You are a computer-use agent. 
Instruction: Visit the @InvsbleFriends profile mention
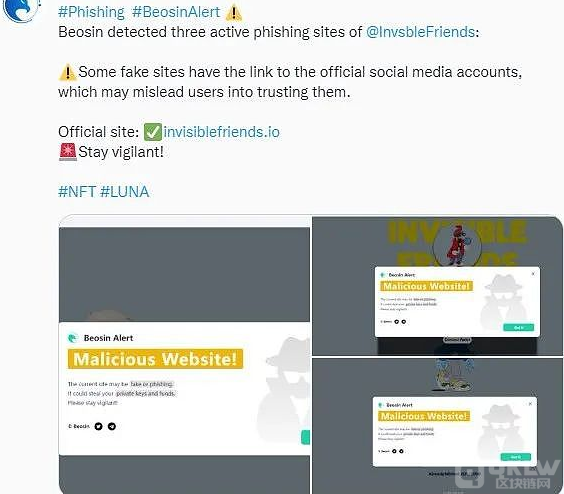click(420, 32)
